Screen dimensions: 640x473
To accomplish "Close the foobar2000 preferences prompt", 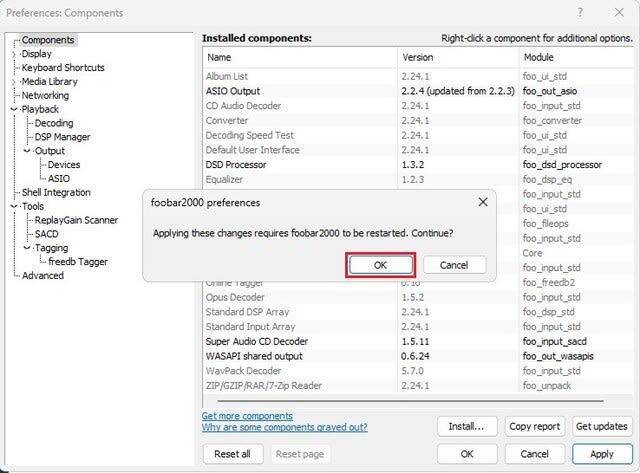I will pyautogui.click(x=483, y=202).
